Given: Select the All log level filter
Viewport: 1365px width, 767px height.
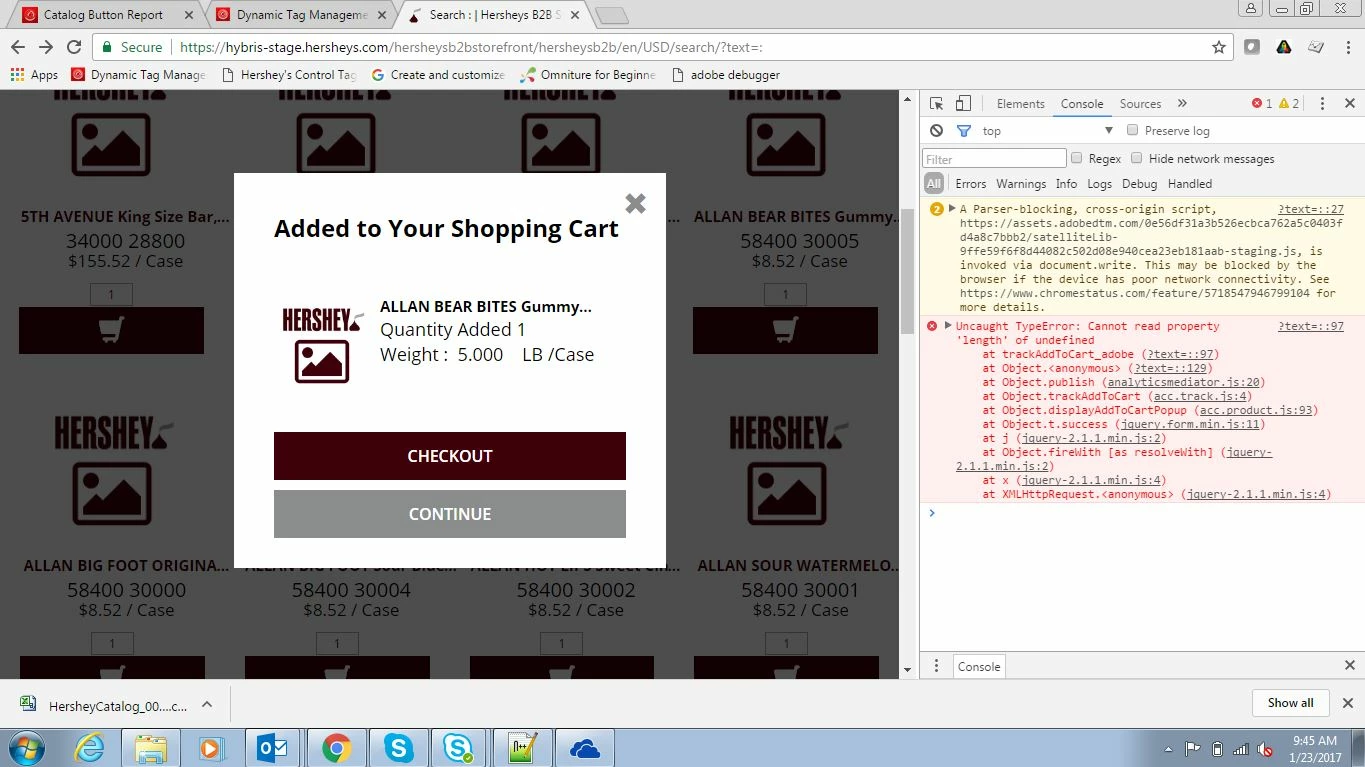Looking at the screenshot, I should tap(934, 184).
